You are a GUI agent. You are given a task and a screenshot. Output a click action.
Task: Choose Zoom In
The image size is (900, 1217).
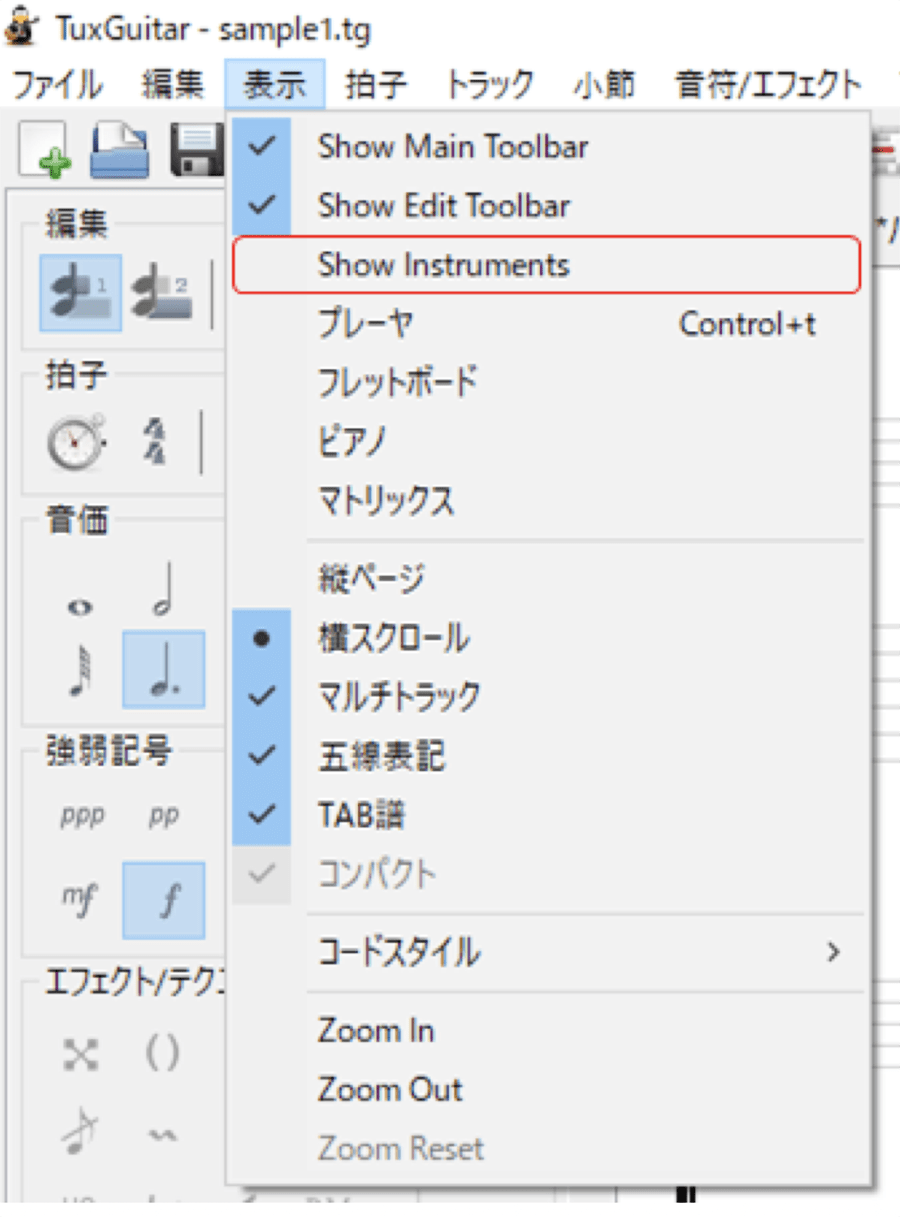coord(547,1030)
